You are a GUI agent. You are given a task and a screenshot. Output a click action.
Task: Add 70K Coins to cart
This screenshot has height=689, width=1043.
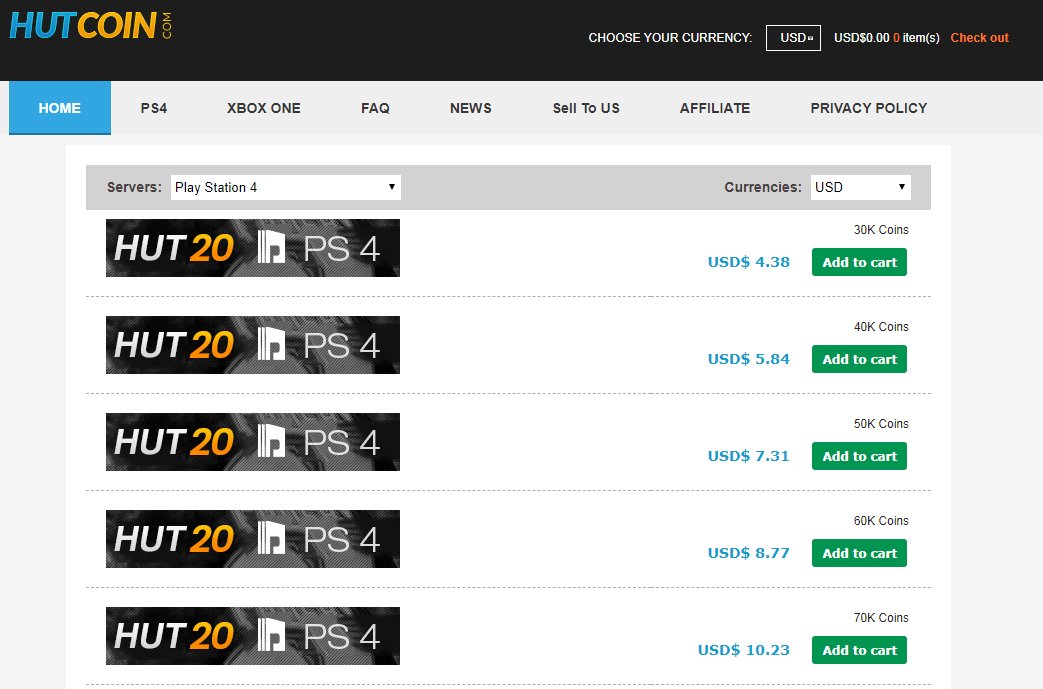(859, 650)
